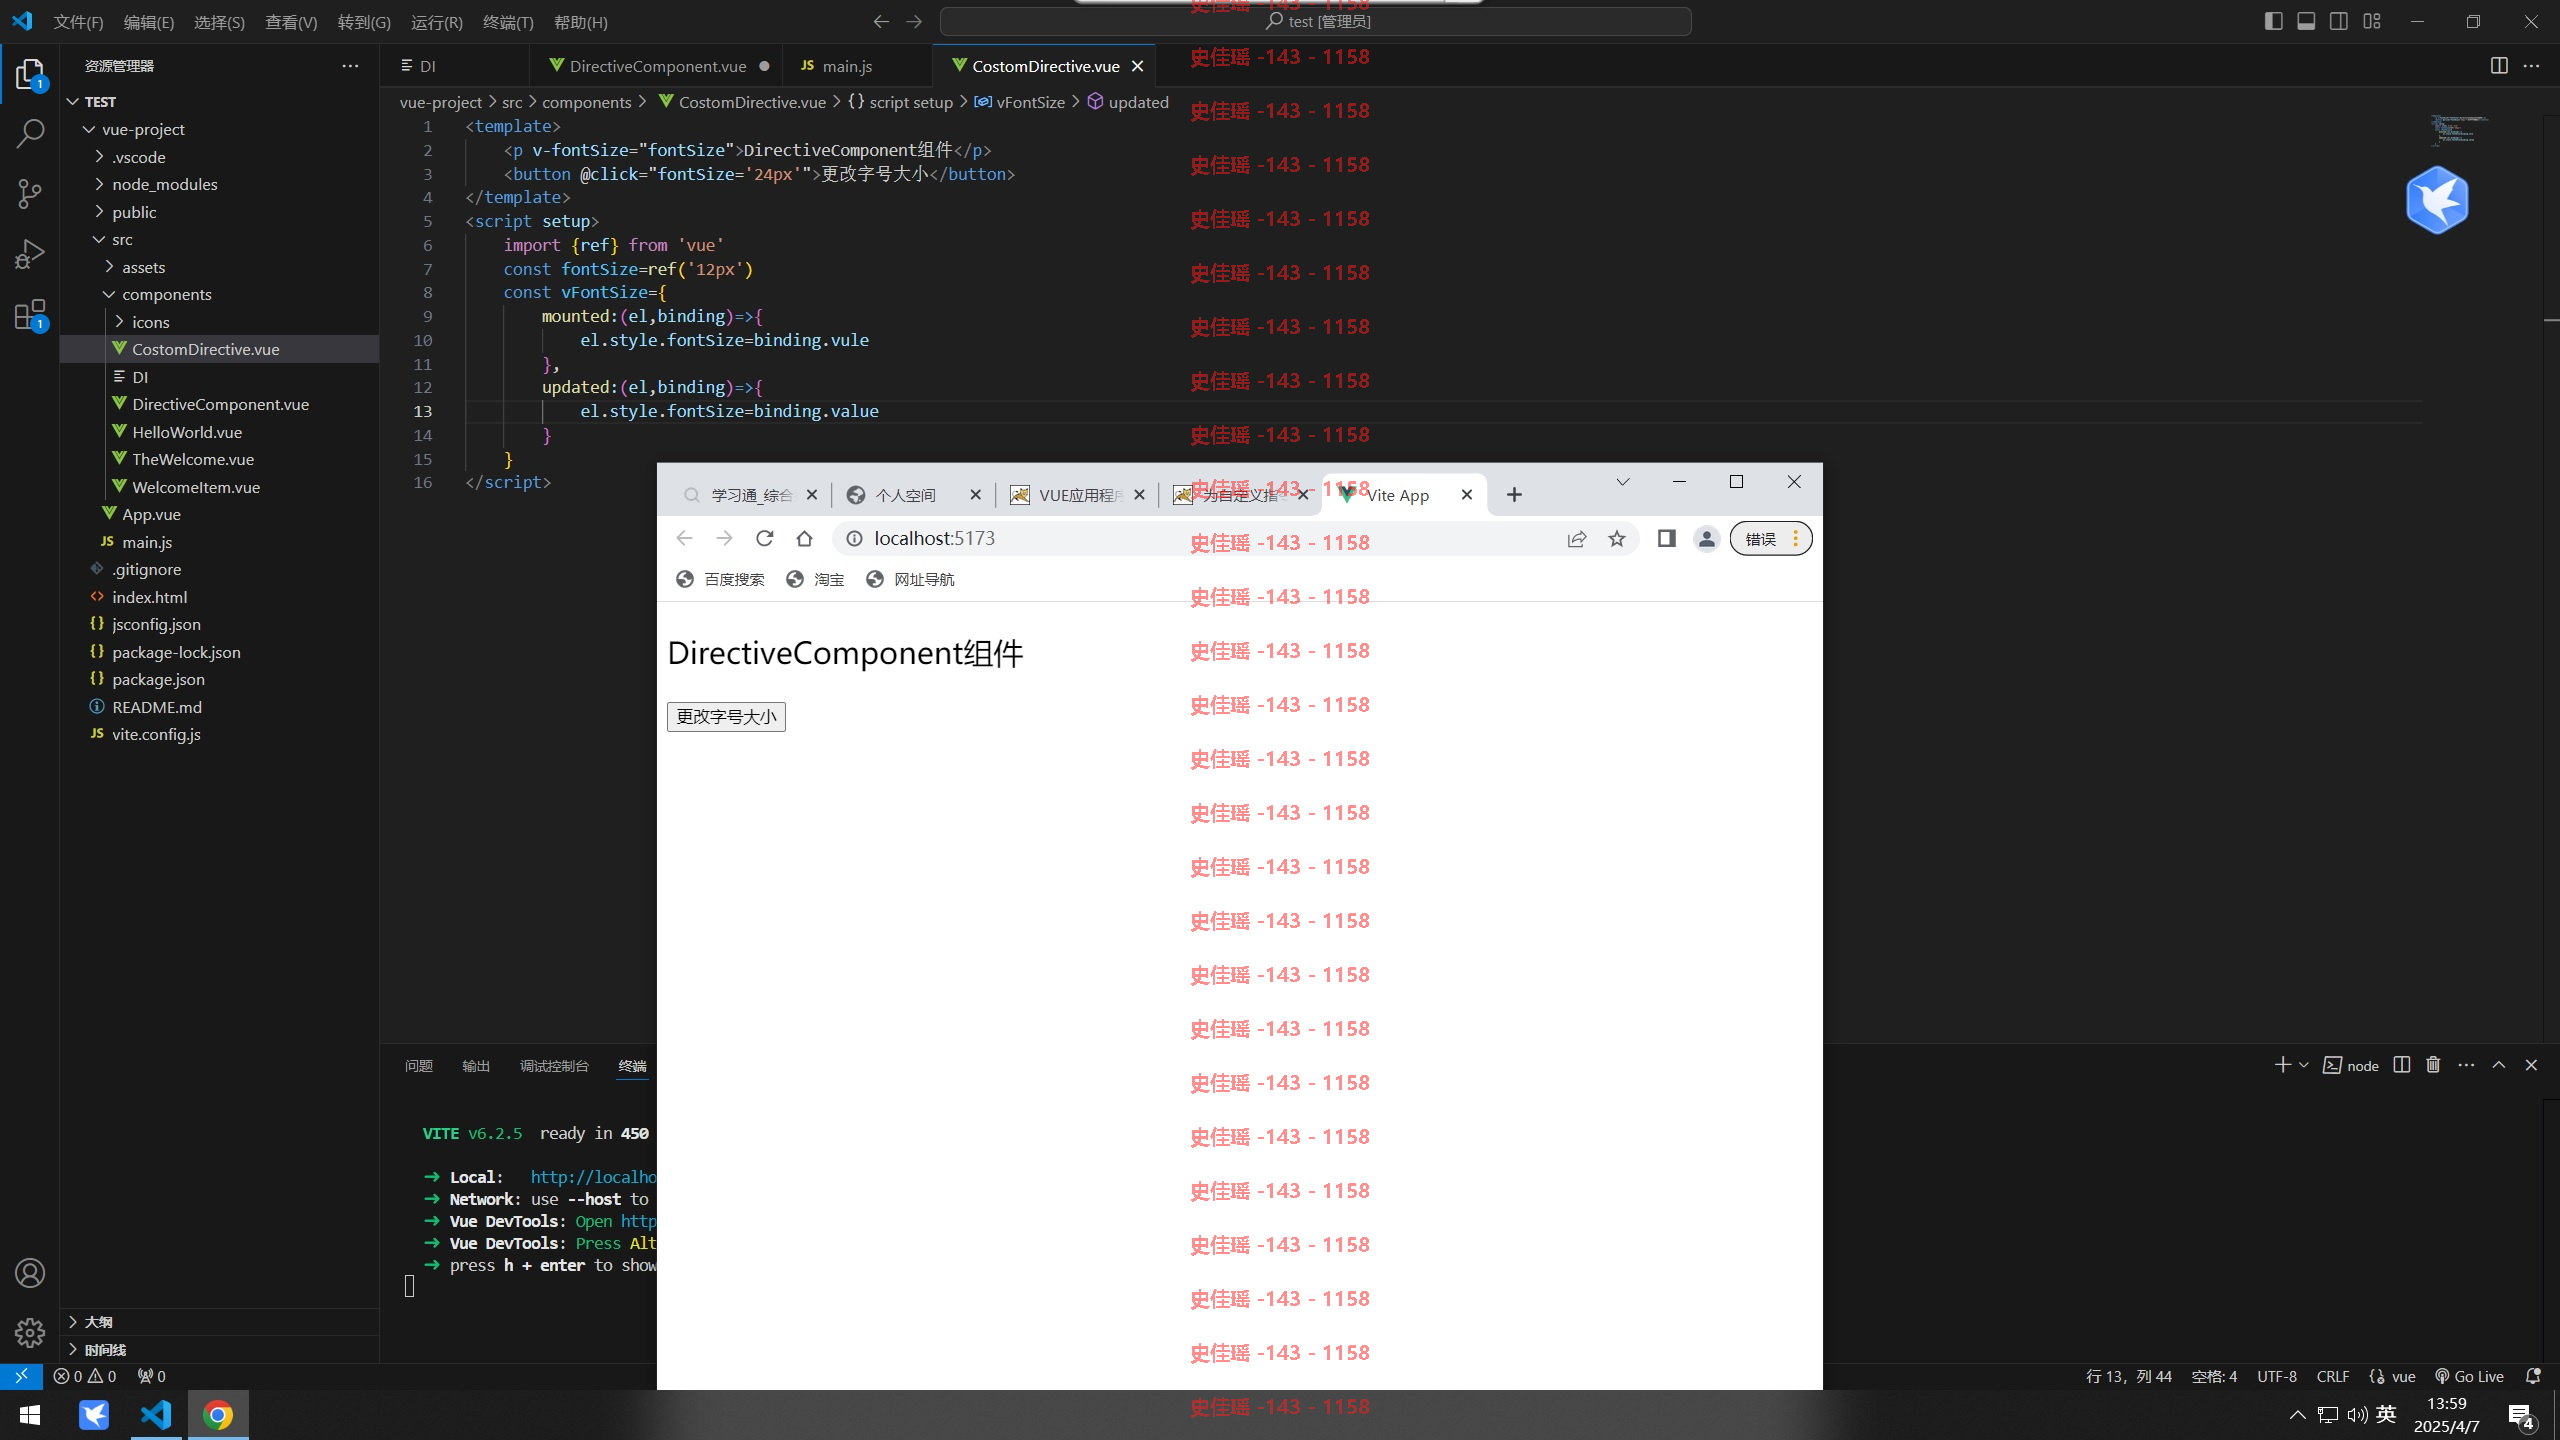This screenshot has width=2560, height=1440.
Task: Click VS Code taskbar icon
Action: tap(156, 1414)
